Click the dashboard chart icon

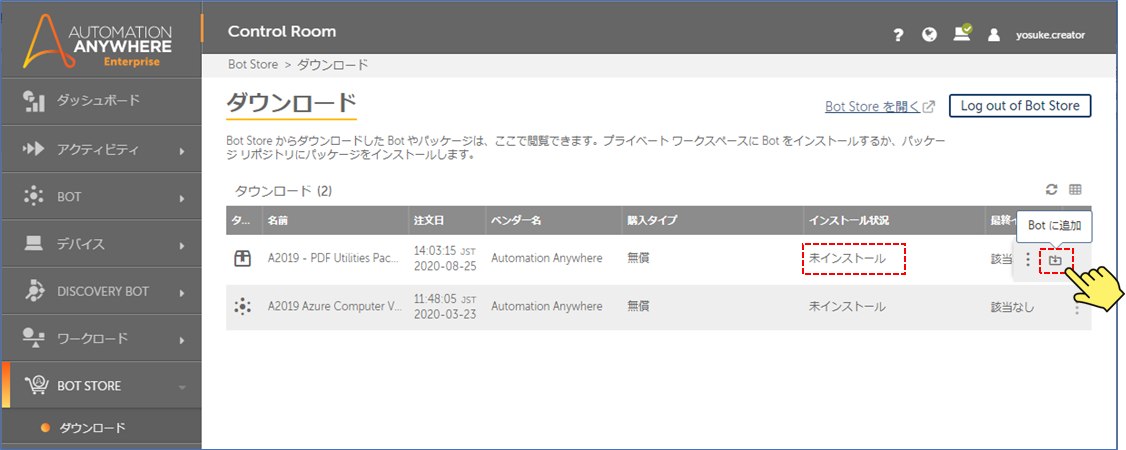[x=34, y=100]
